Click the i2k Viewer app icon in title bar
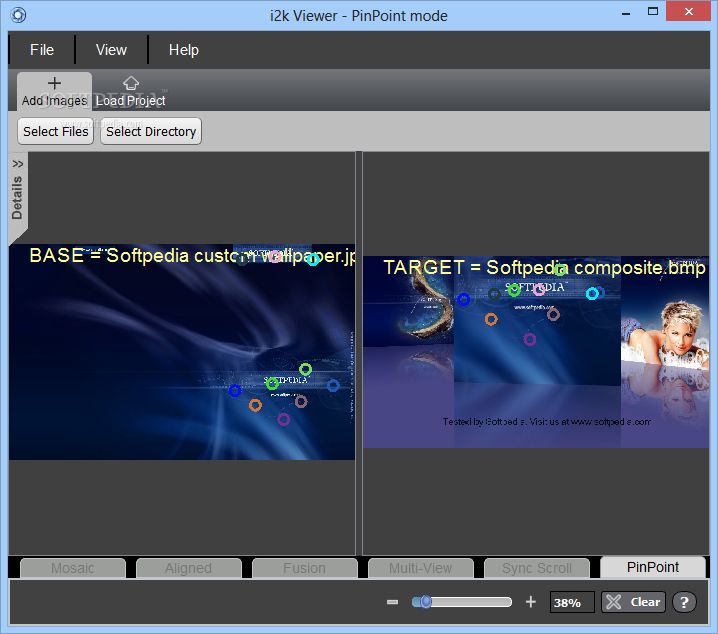 click(18, 15)
